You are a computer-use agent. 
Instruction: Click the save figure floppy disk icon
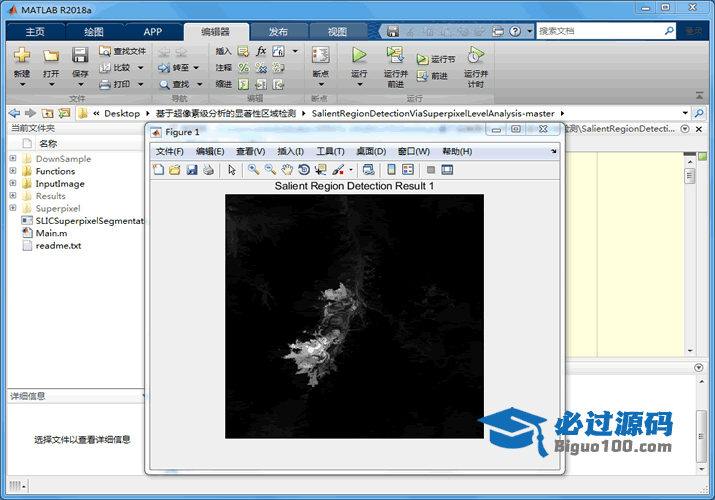[x=191, y=170]
